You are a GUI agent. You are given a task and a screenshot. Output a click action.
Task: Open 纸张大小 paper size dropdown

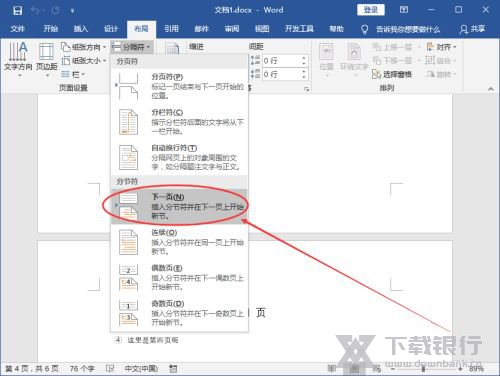pos(84,61)
